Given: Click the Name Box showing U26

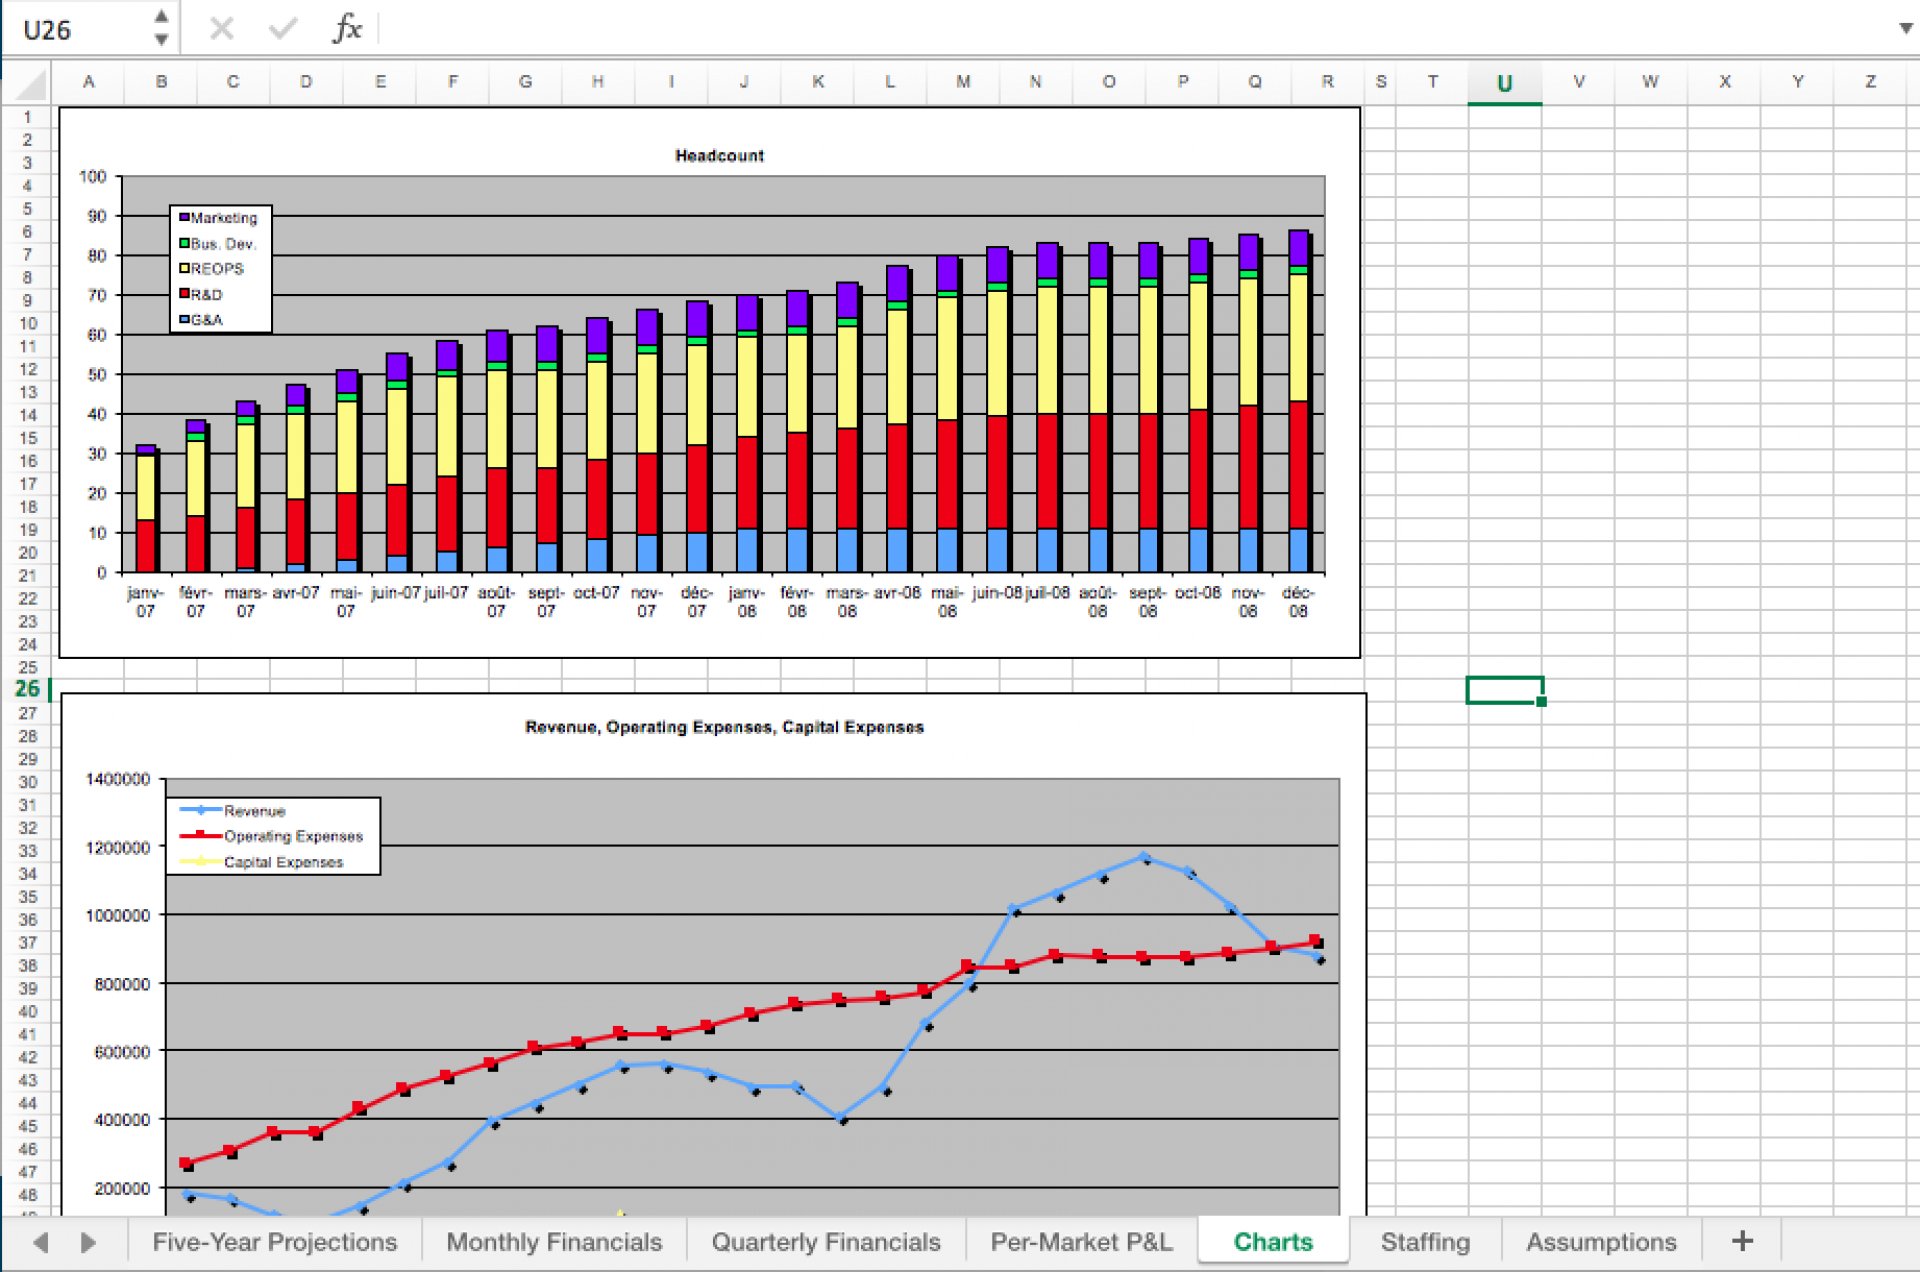Looking at the screenshot, I should pos(80,29).
